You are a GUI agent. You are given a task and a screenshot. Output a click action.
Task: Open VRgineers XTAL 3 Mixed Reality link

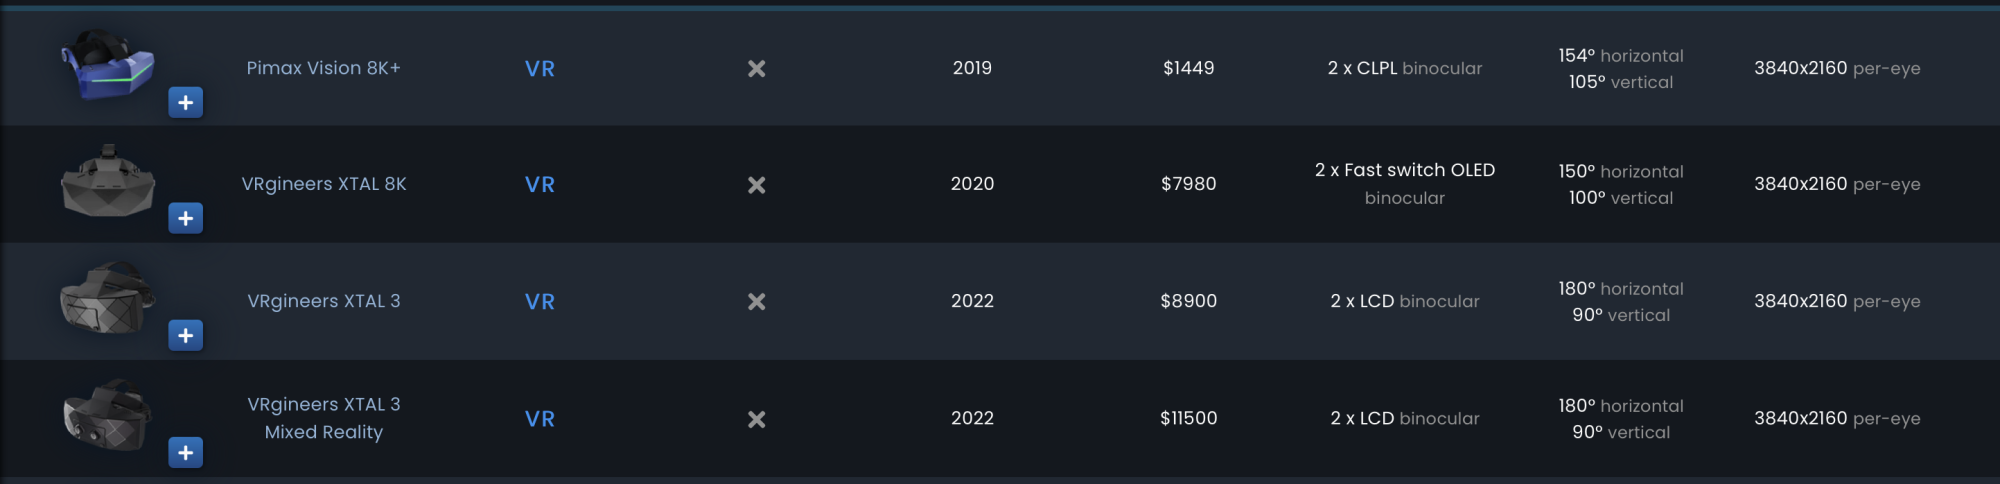point(324,418)
